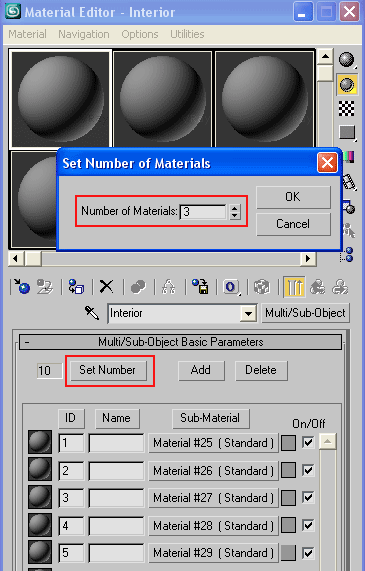Screen dimensions: 365x571
Task: Toggle the Show End Result icon
Action: tap(294, 287)
